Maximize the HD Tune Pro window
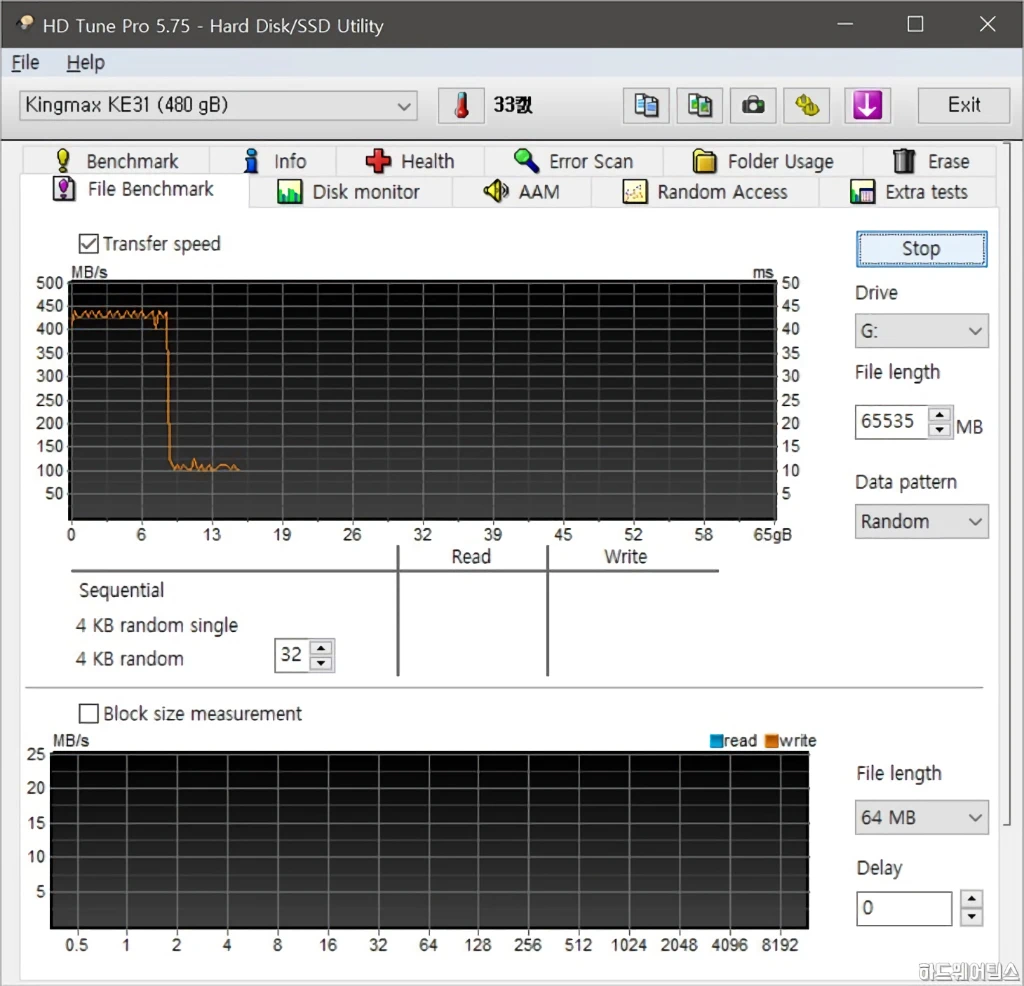The width and height of the screenshot is (1024, 986). (916, 24)
